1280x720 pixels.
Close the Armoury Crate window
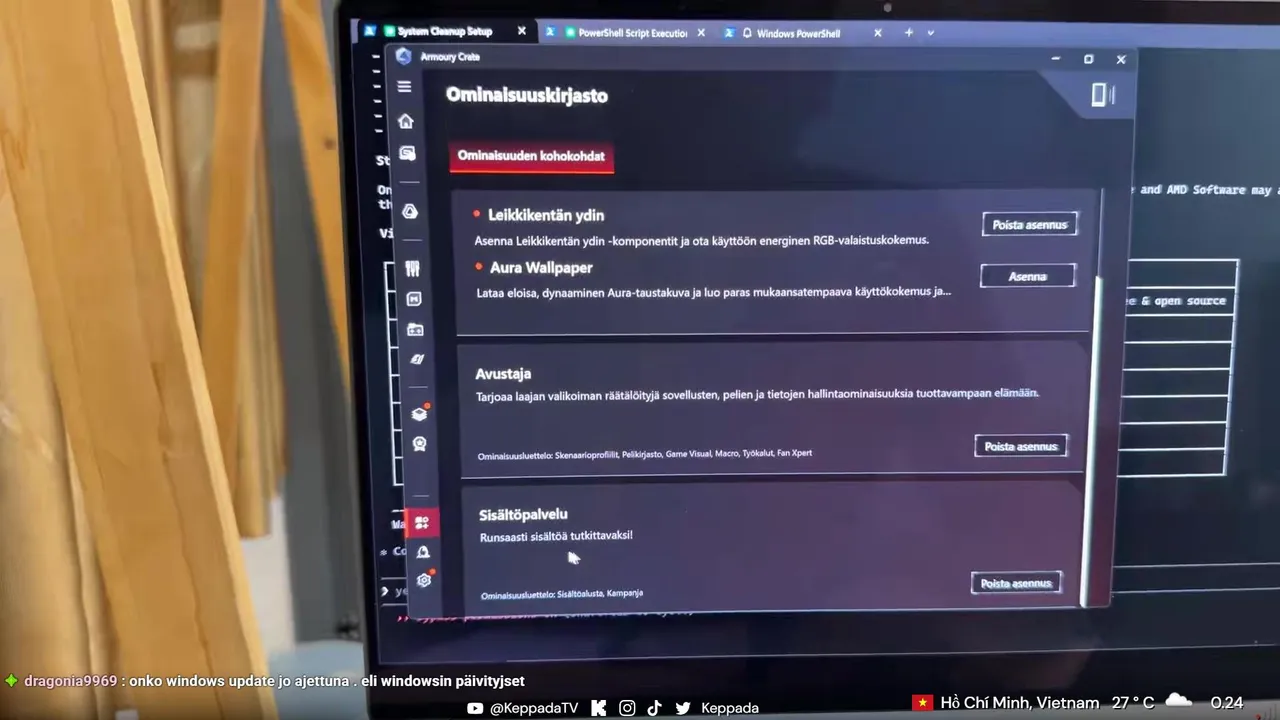click(1121, 59)
